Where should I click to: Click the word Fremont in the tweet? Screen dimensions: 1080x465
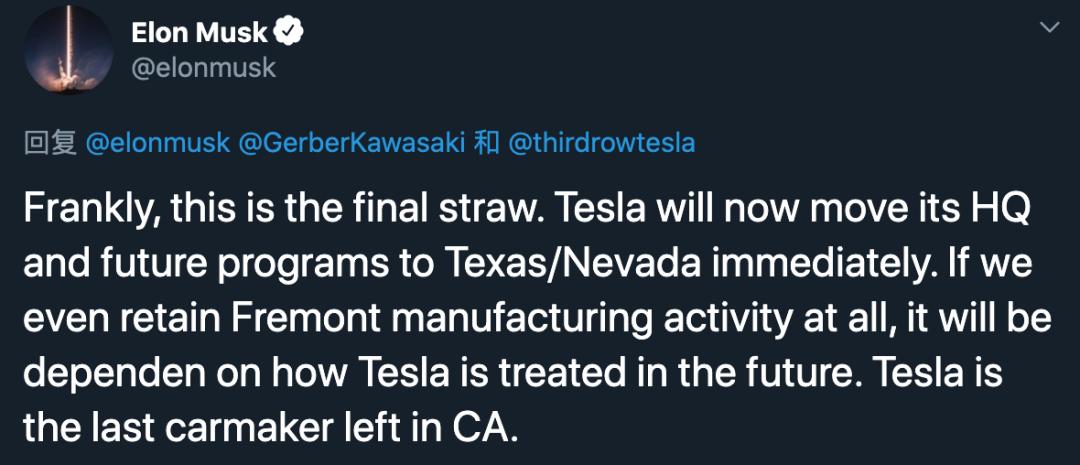[305, 320]
